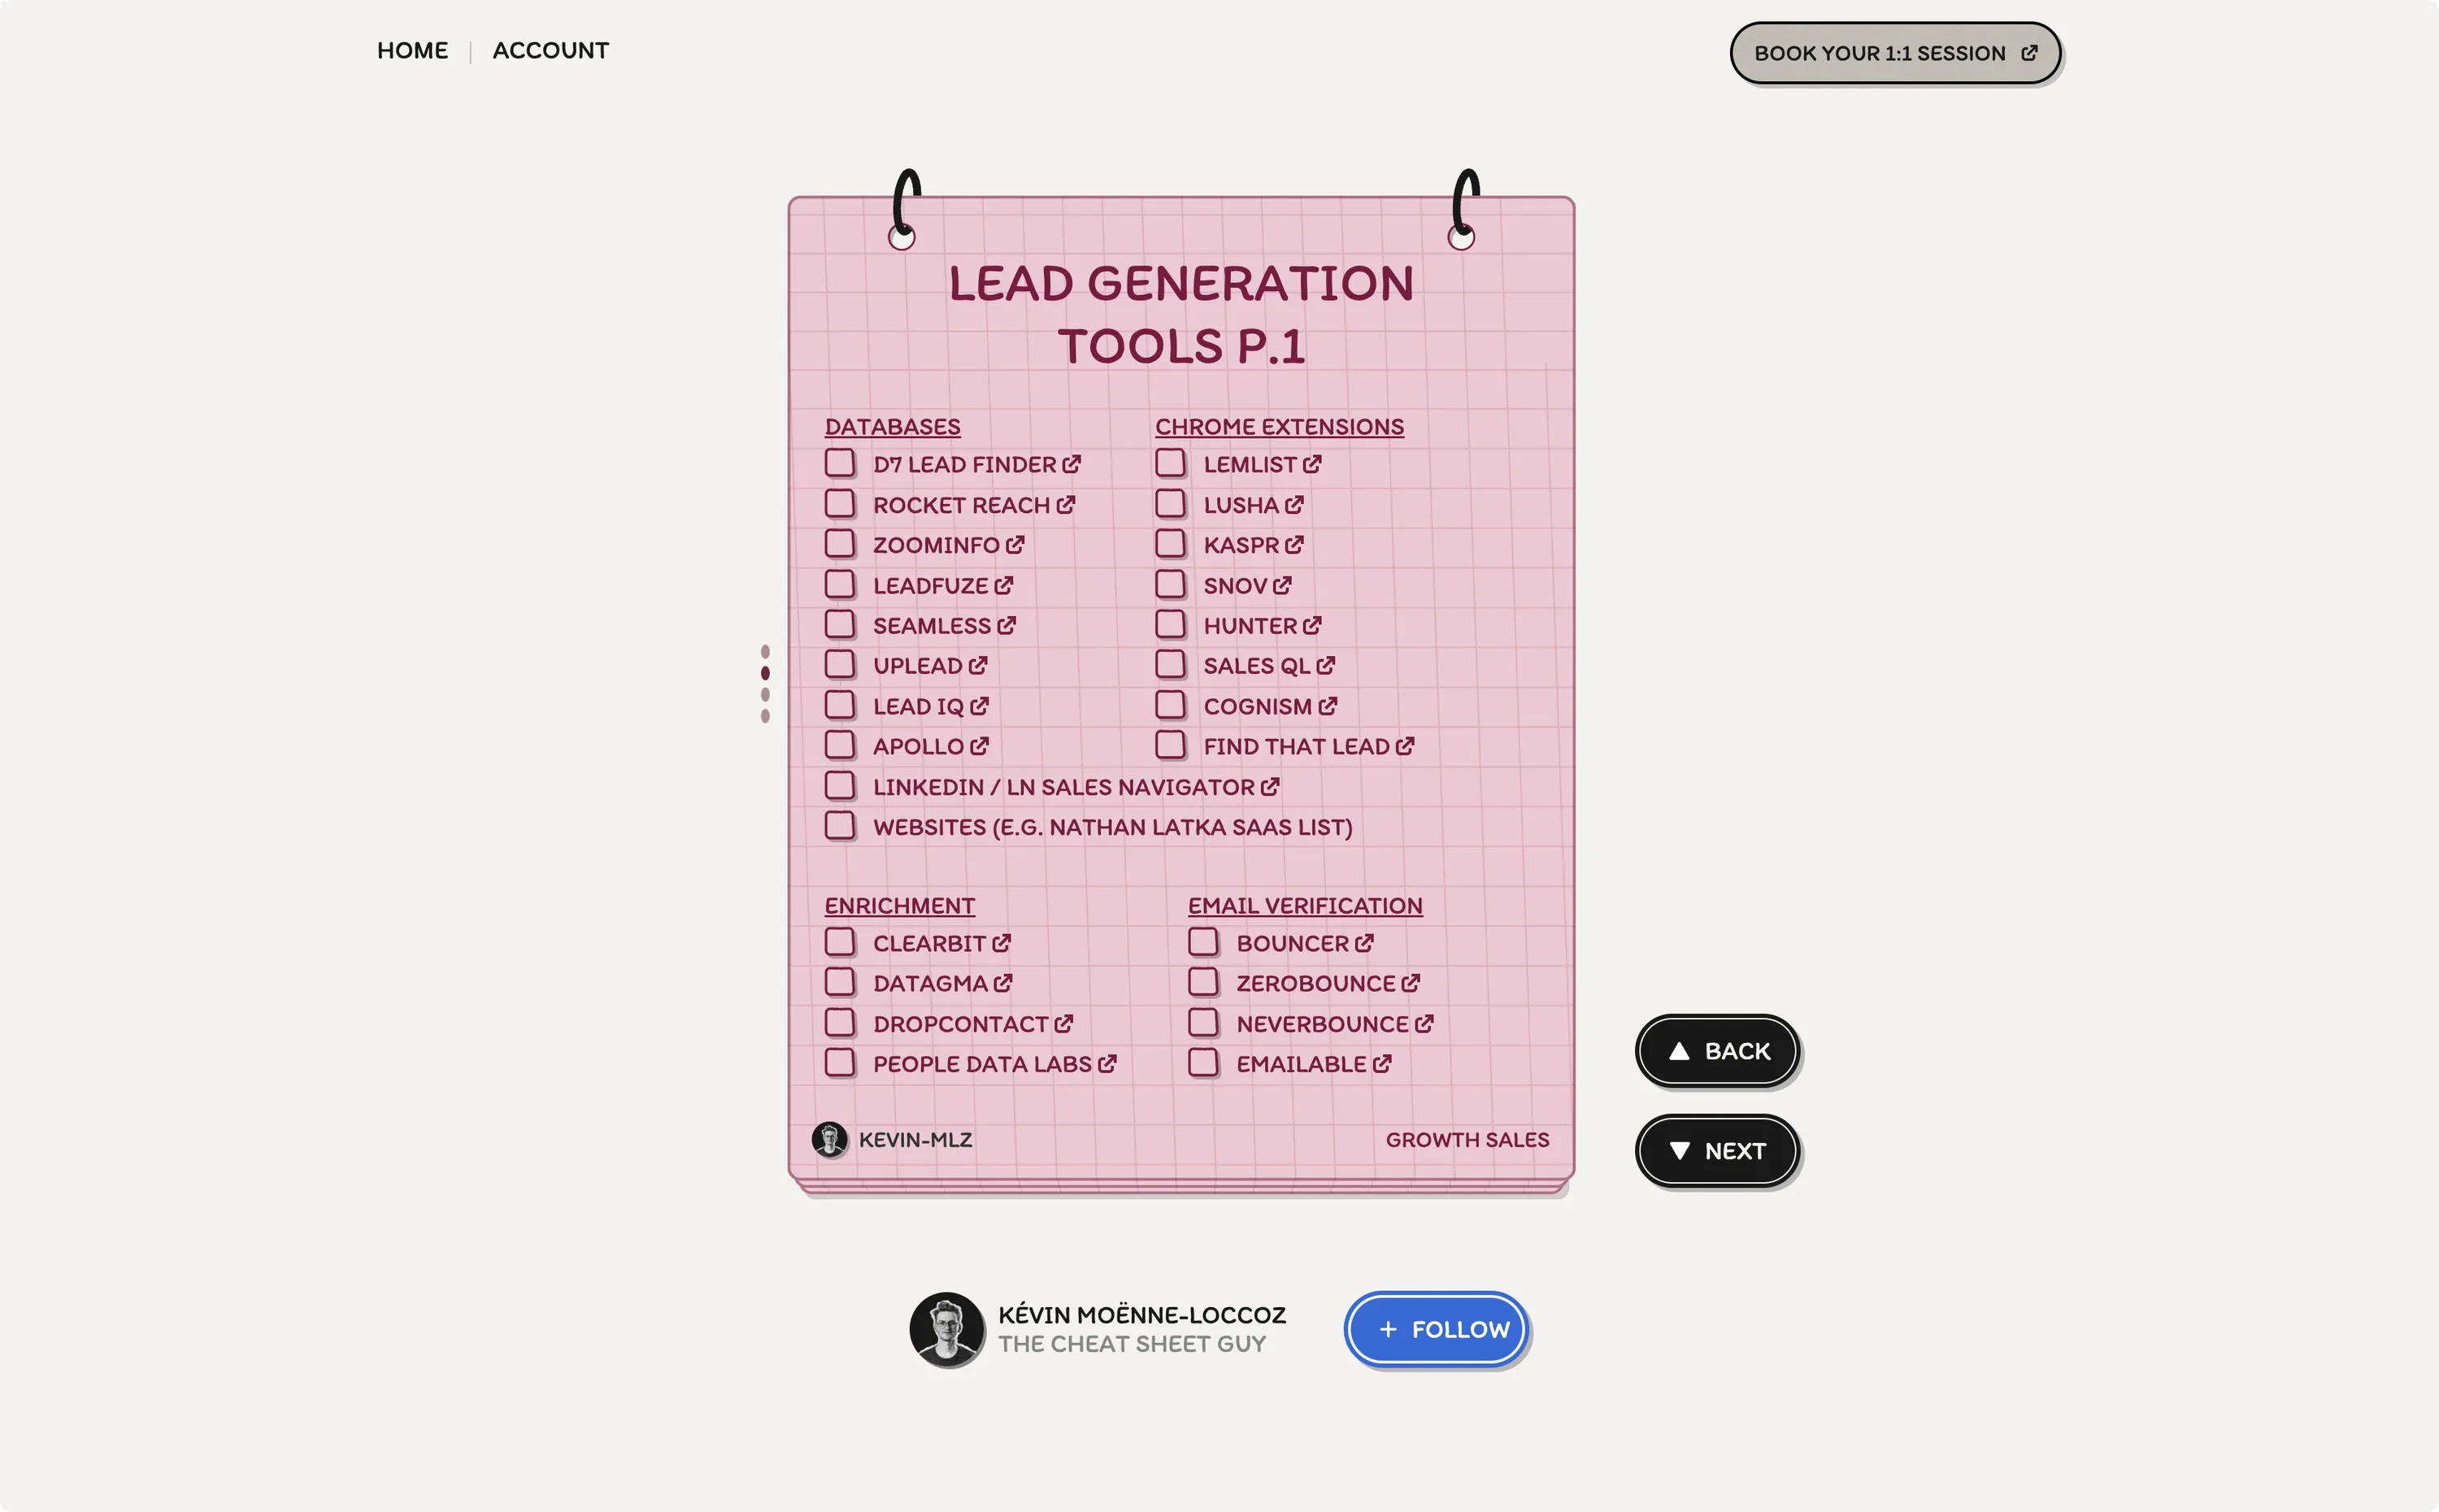Open the Snov external link icon

[1283, 584]
